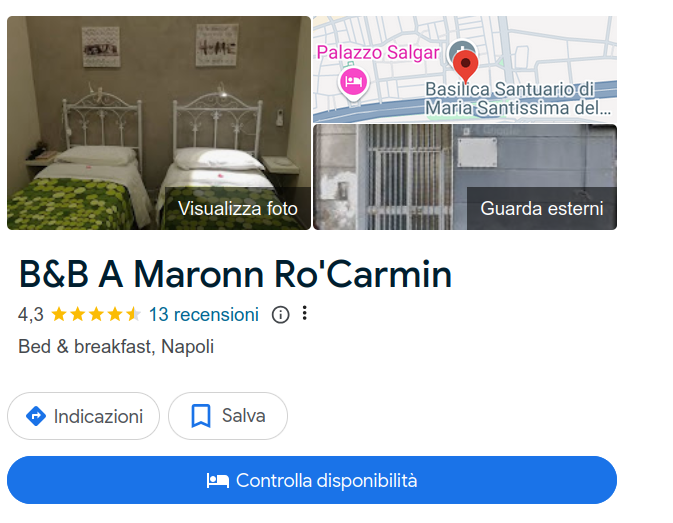The height and width of the screenshot is (523, 673).
Task: Click the Salva button
Action: 228,416
